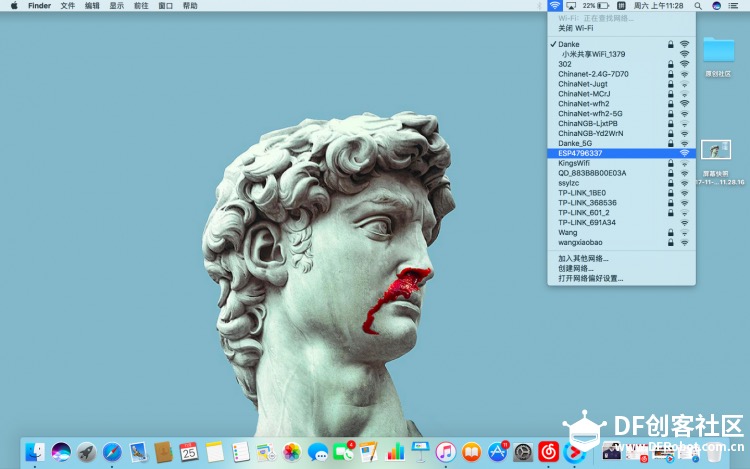Open NetEase Cloud Music red icon

click(x=549, y=452)
